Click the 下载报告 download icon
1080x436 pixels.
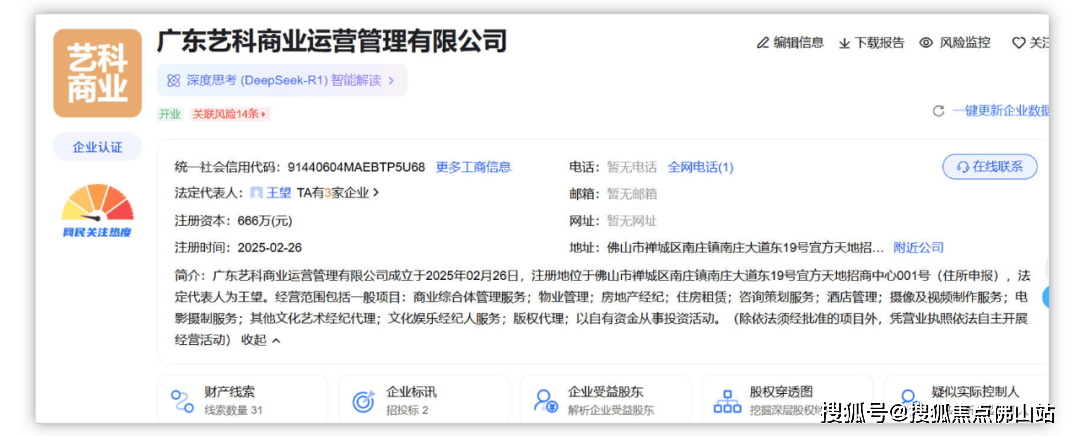coord(844,43)
